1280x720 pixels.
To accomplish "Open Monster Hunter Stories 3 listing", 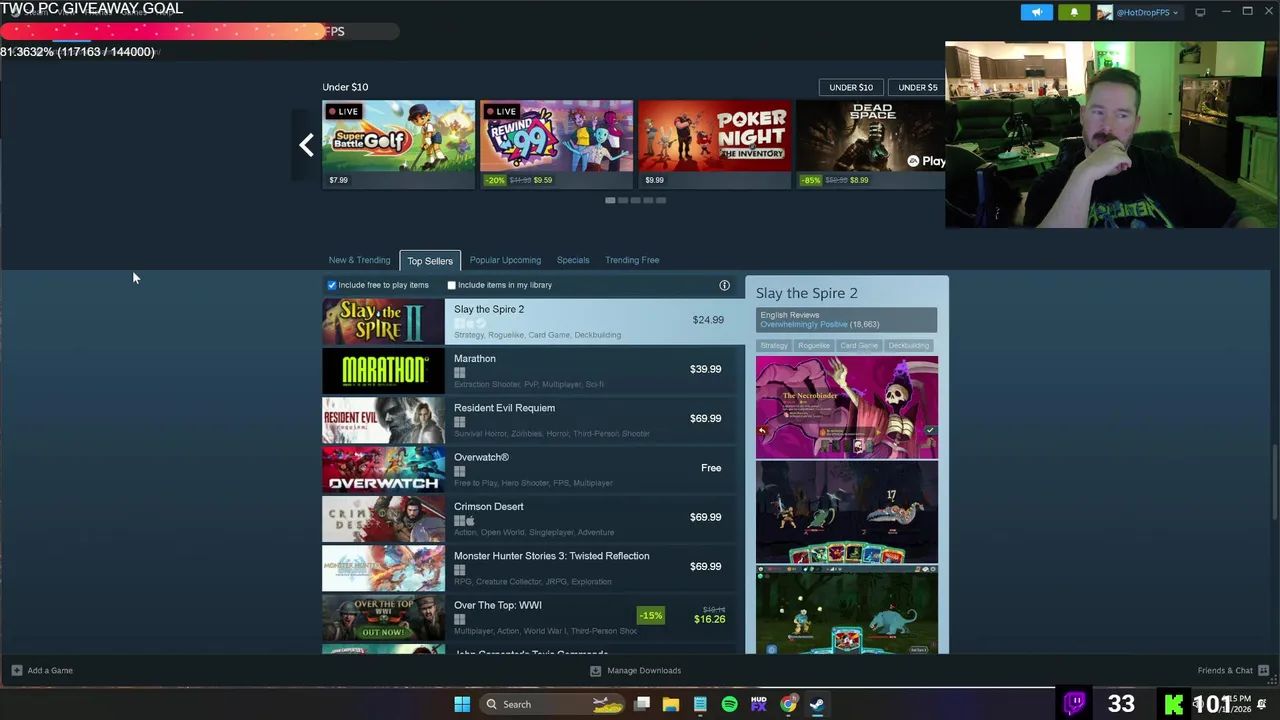I will click(x=532, y=567).
